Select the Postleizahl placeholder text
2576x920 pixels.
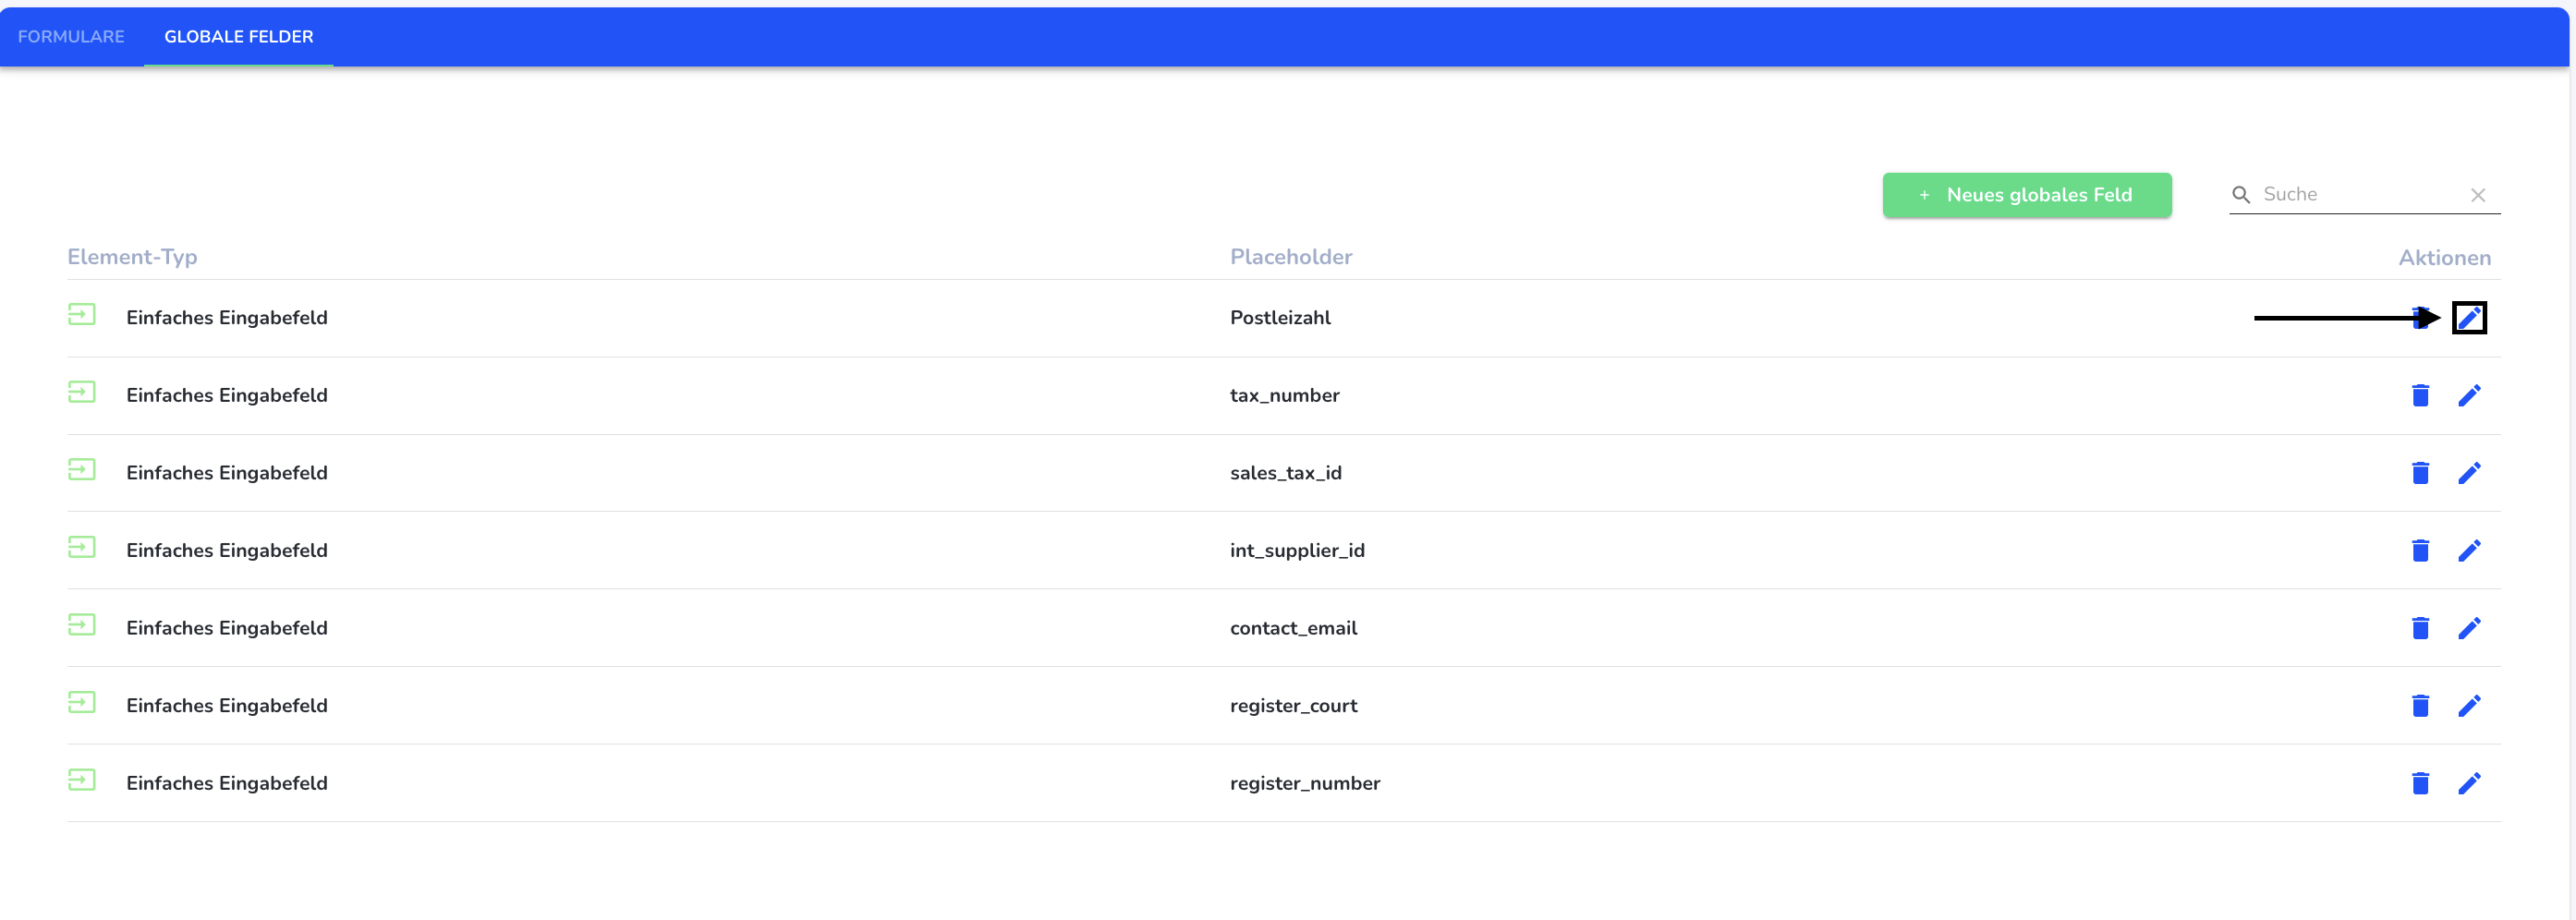click(1279, 318)
